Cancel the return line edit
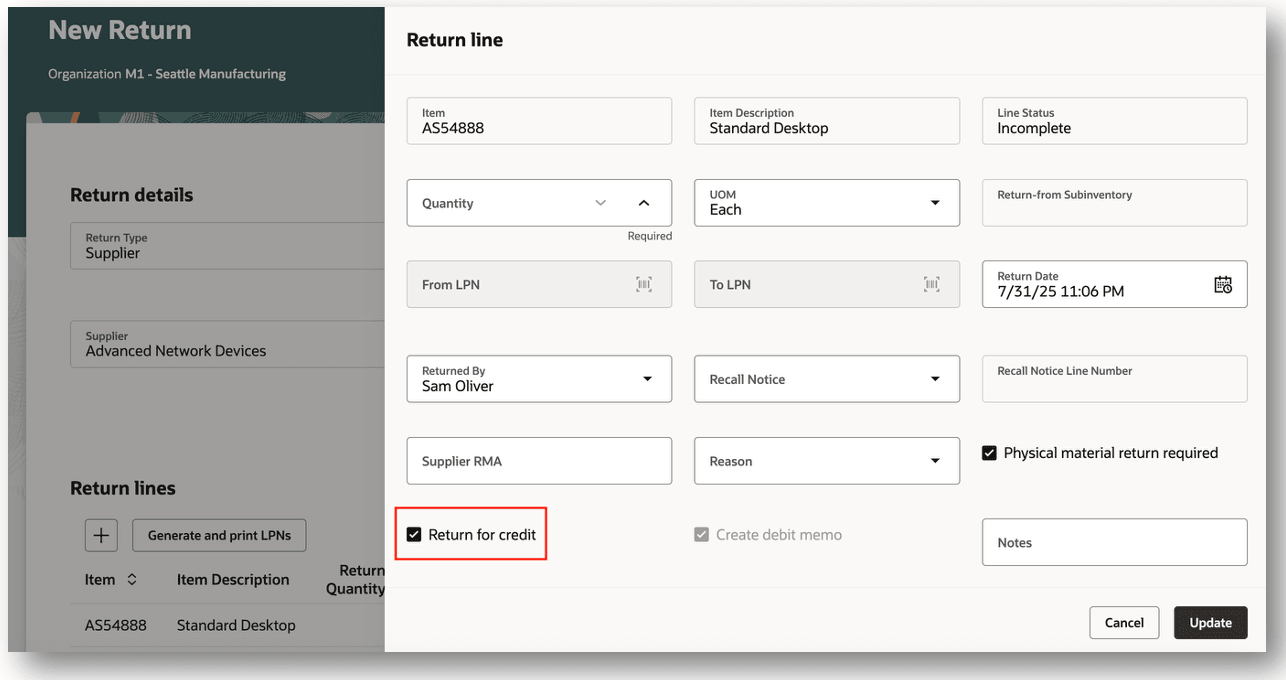Image resolution: width=1286 pixels, height=680 pixels. [1124, 622]
